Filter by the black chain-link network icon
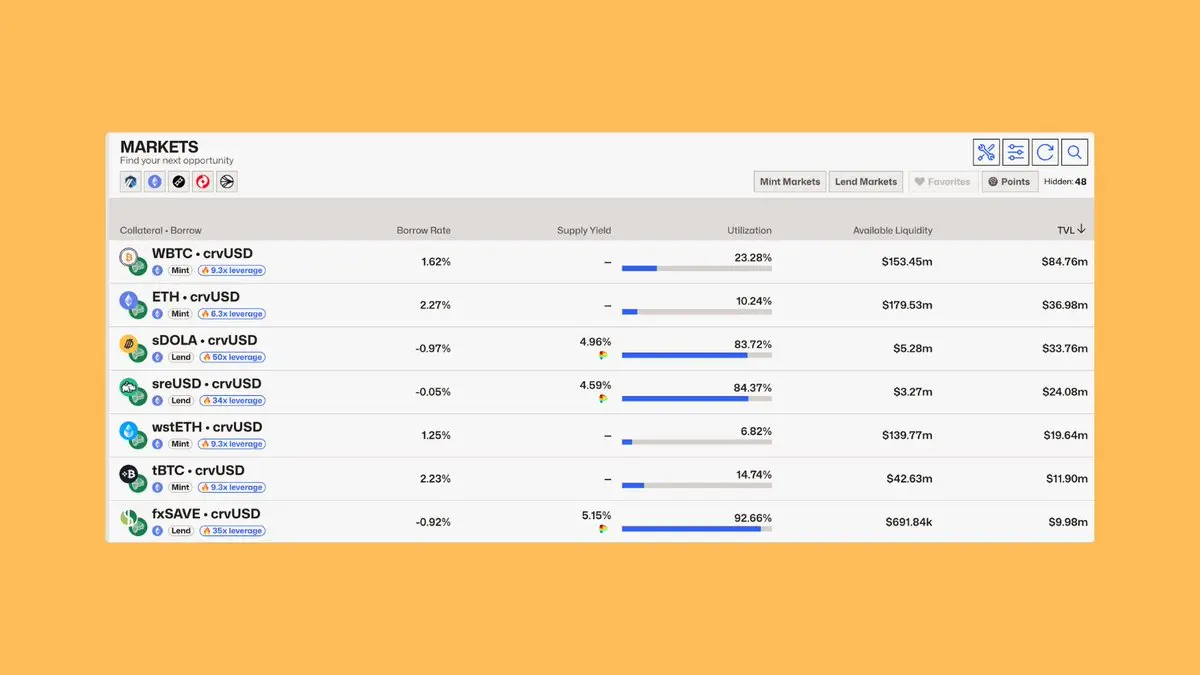1200x675 pixels. tap(179, 182)
